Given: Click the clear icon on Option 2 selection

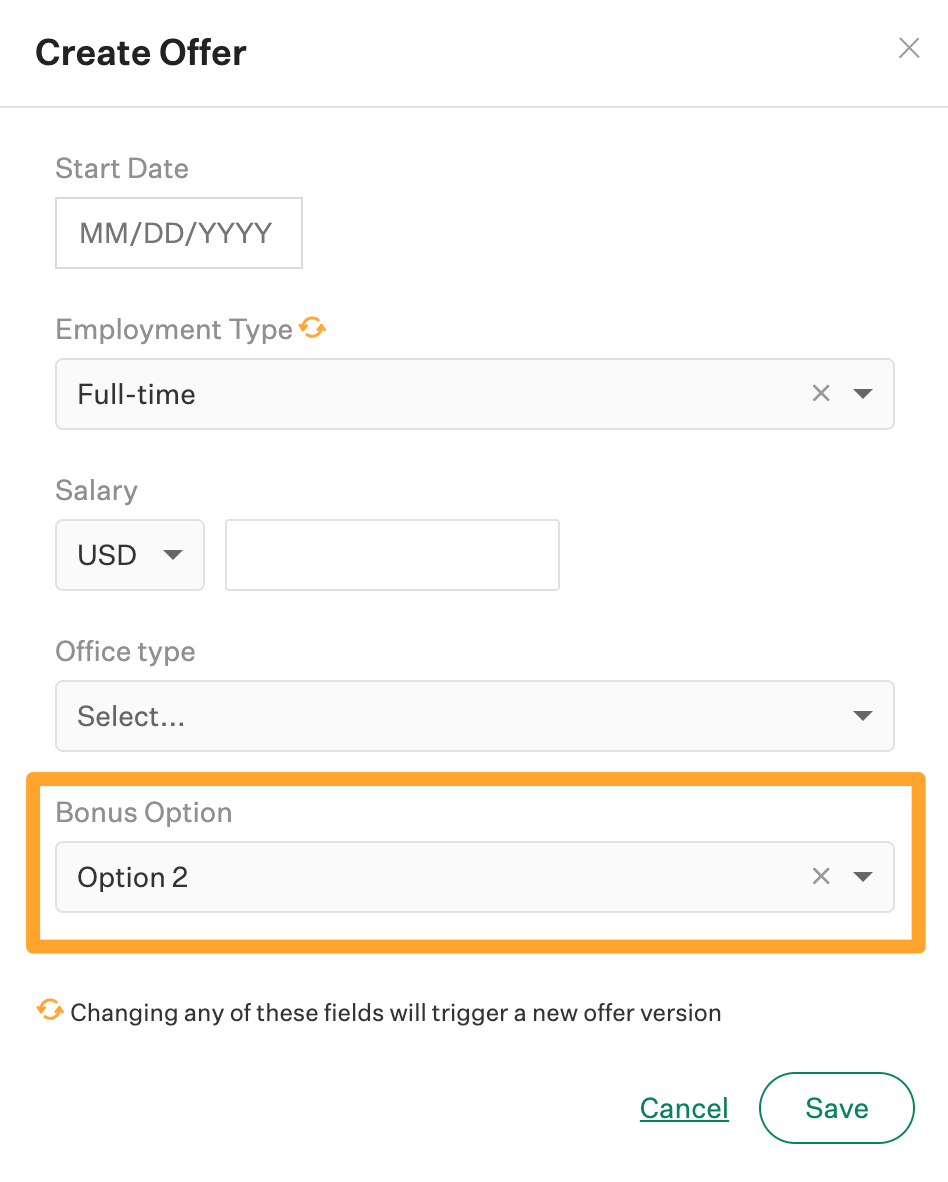Looking at the screenshot, I should 821,876.
